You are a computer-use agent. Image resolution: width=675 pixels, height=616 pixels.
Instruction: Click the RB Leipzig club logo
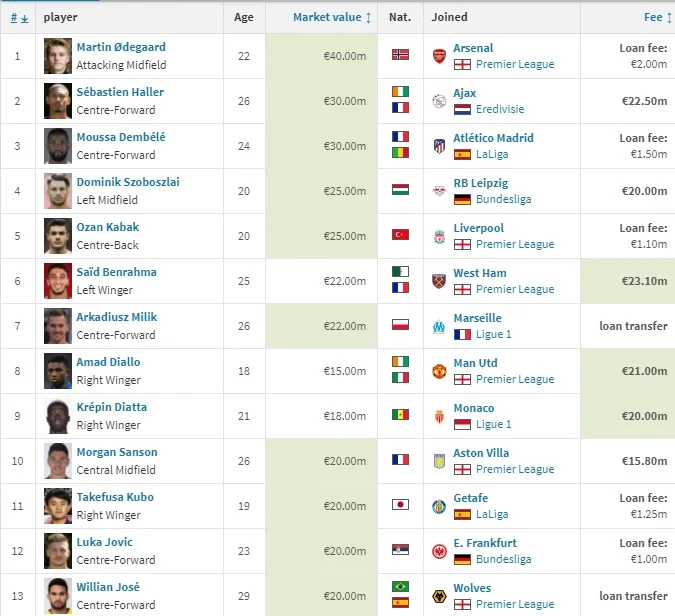click(x=438, y=191)
